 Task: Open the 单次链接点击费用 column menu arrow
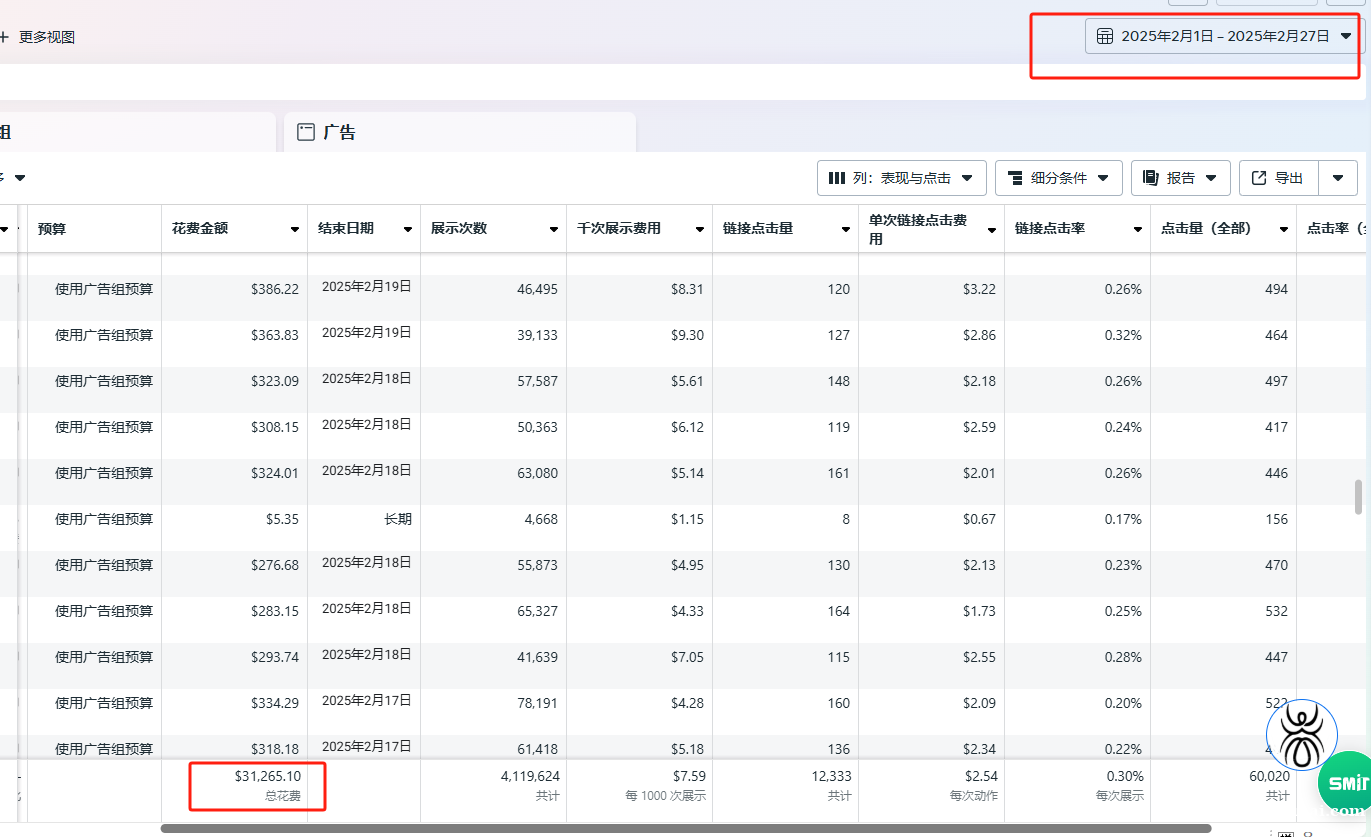pos(992,229)
